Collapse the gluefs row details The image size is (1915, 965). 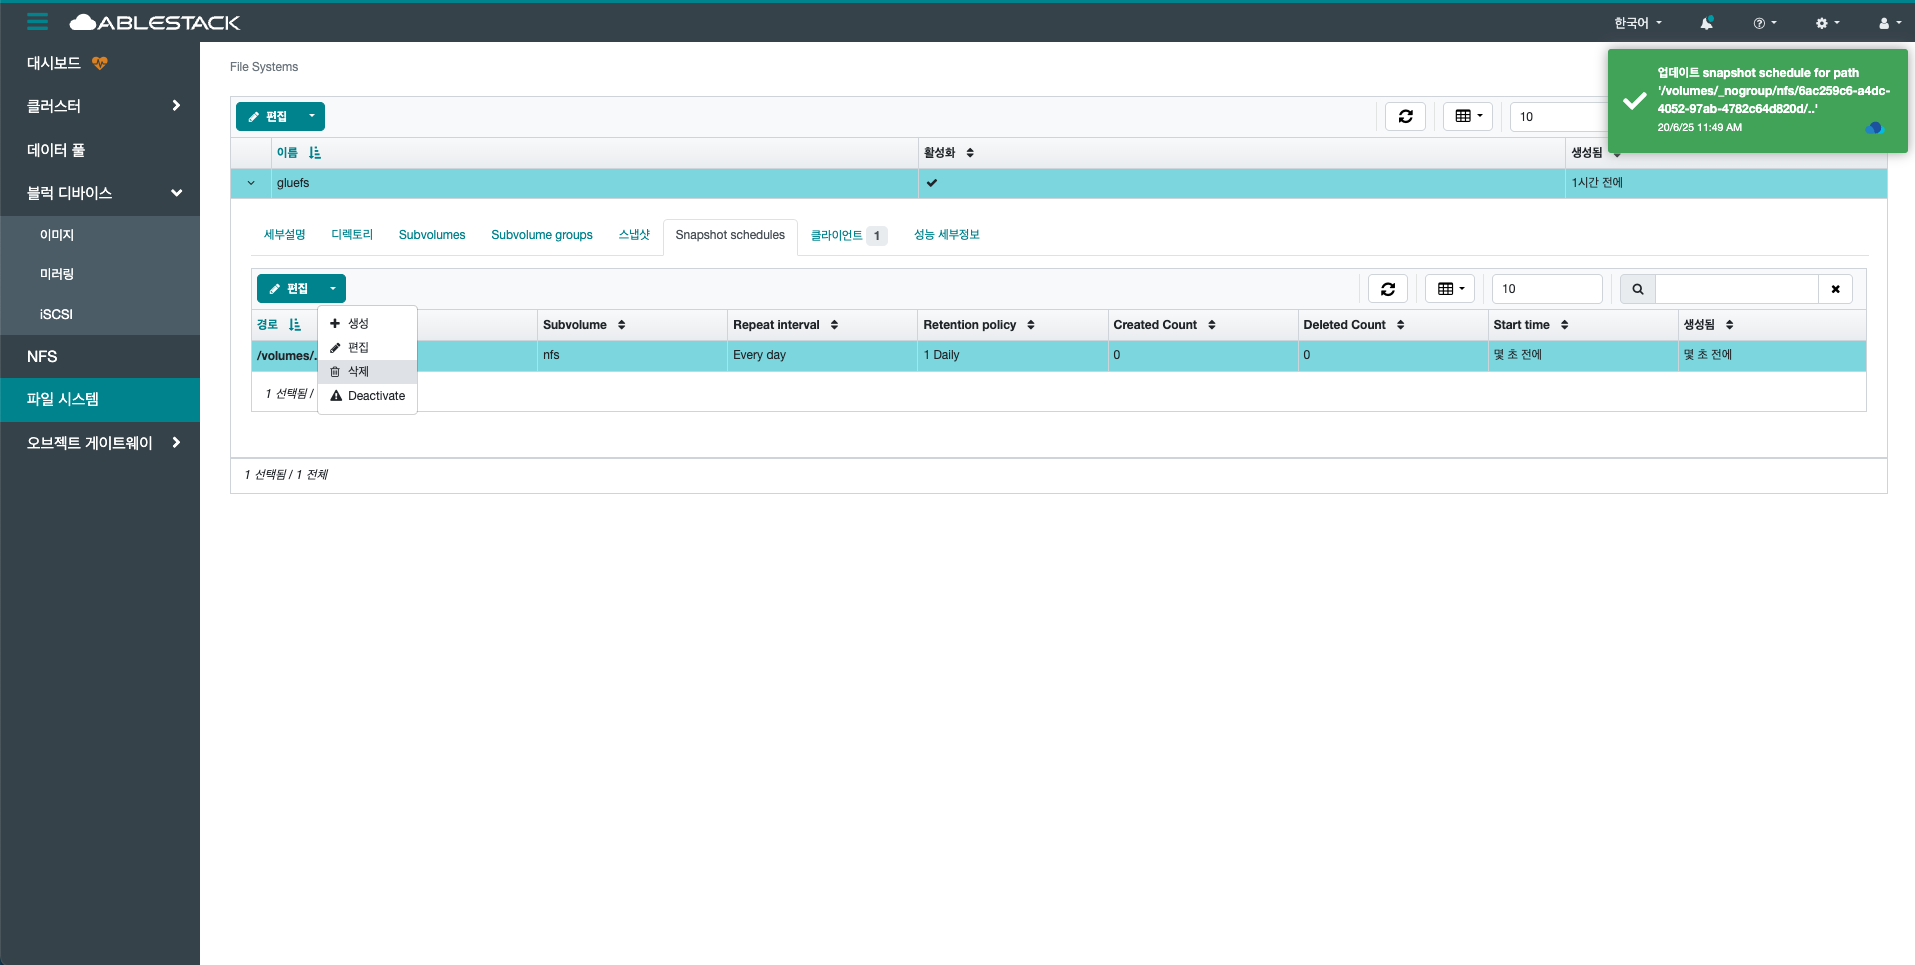coord(251,183)
